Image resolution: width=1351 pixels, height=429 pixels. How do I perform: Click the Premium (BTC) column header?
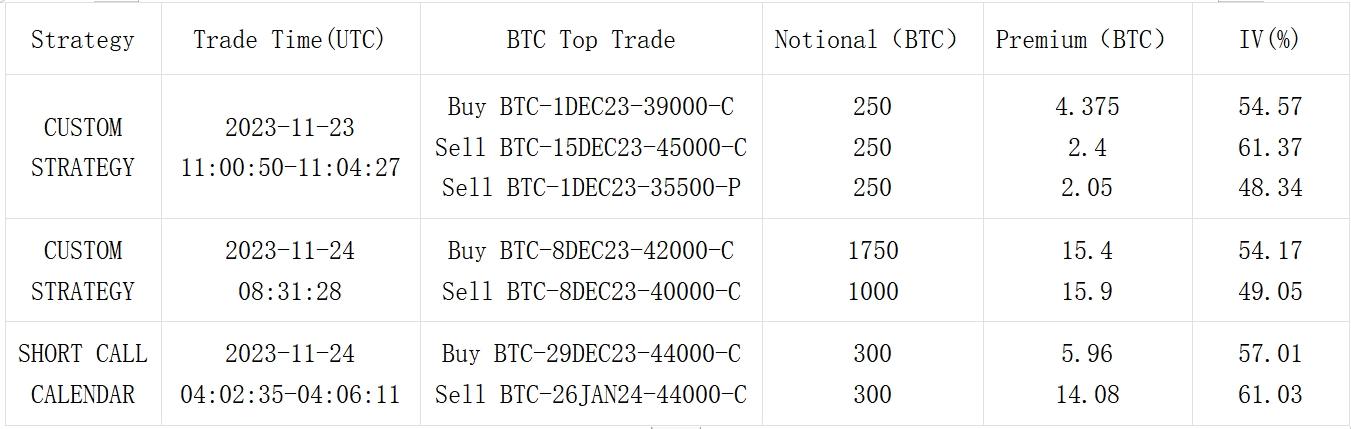click(x=1081, y=40)
